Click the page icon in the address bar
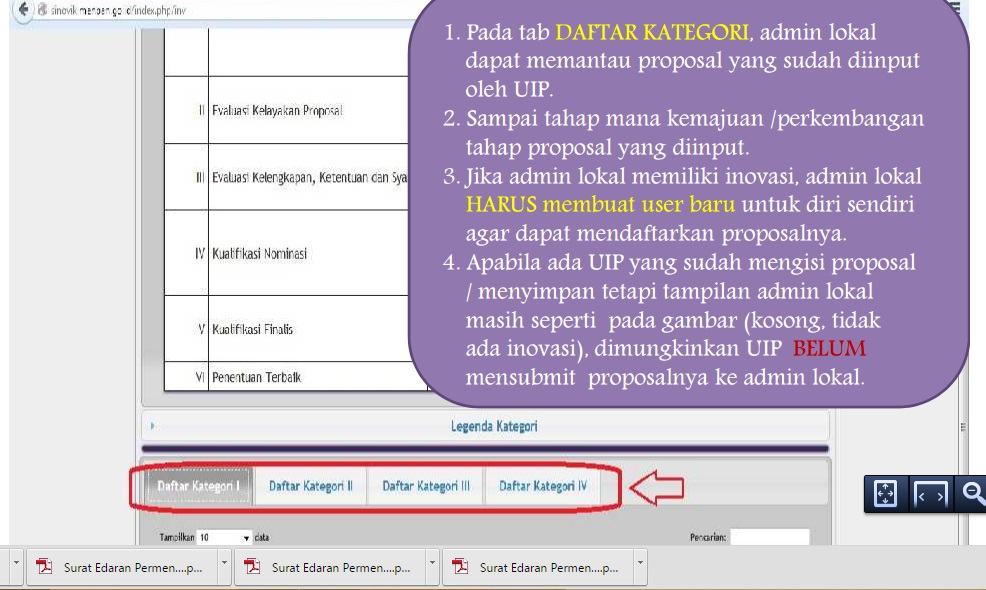The height and width of the screenshot is (590, 986). click(x=43, y=10)
